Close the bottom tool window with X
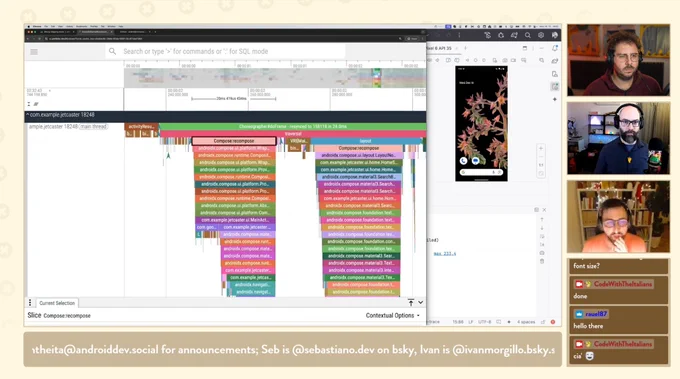This screenshot has height=379, width=680. click(x=544, y=210)
